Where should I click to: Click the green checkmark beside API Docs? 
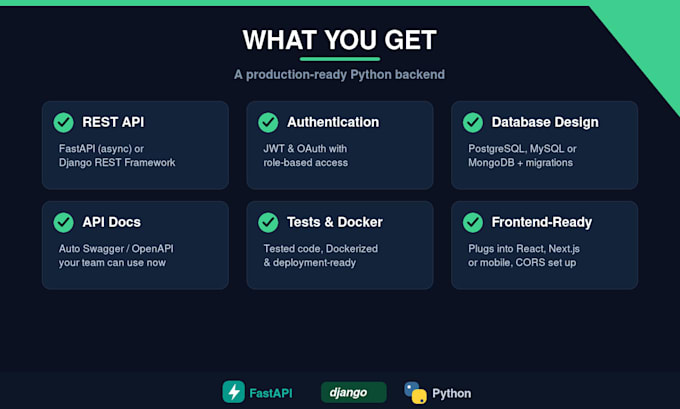pos(63,222)
